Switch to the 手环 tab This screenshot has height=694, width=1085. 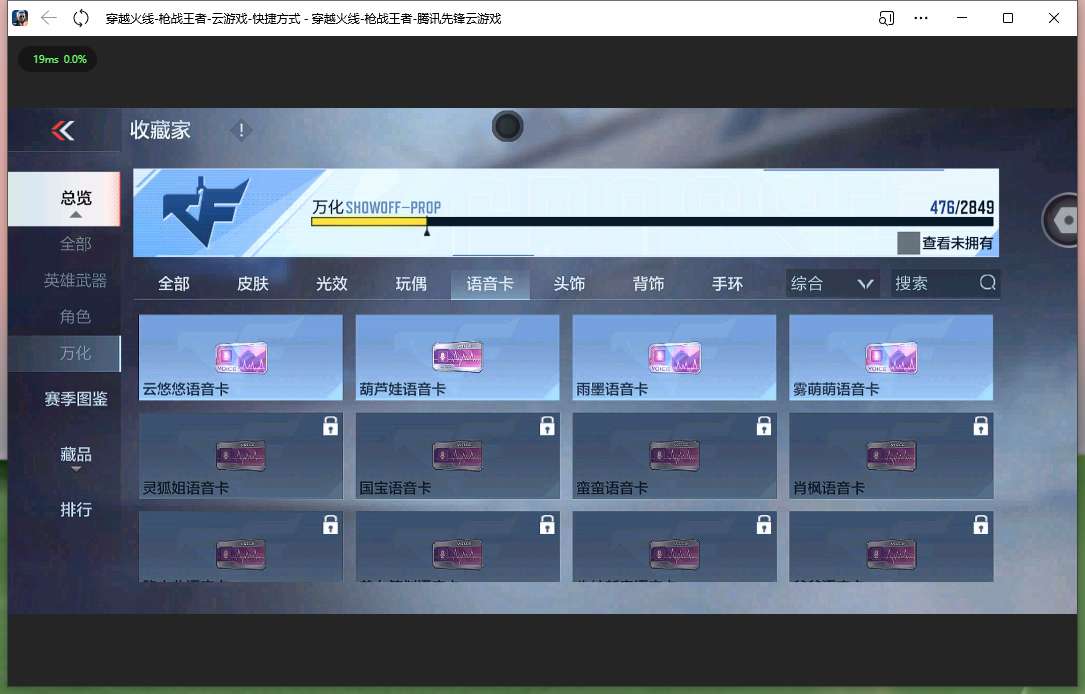tap(727, 284)
